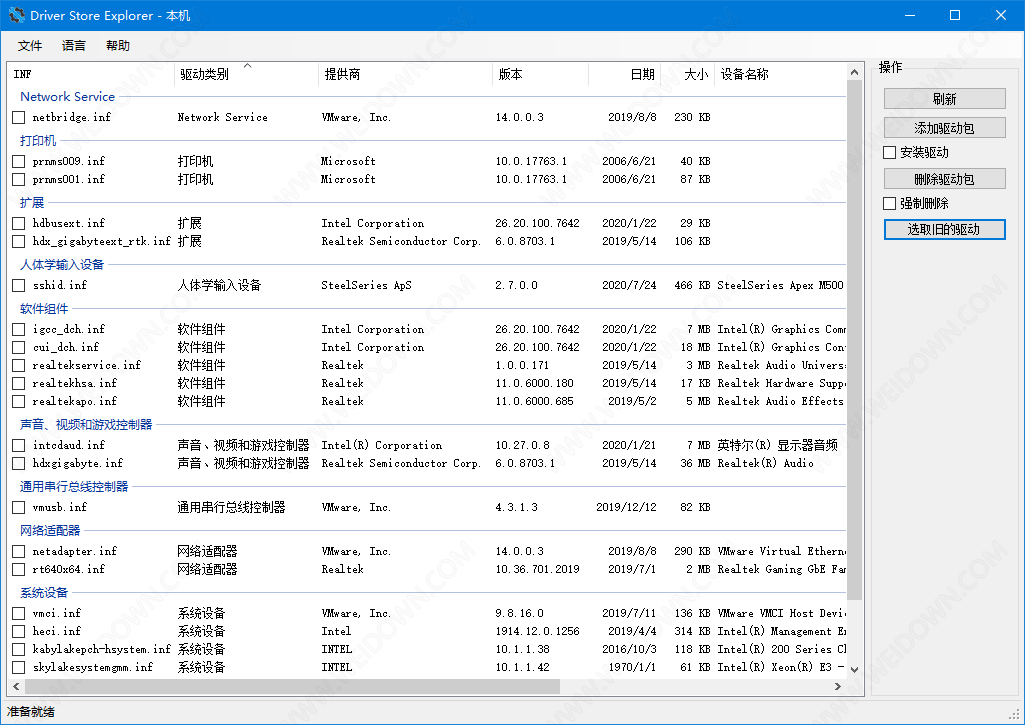Click the Network Service group header
This screenshot has width=1025, height=725.
pos(67,97)
